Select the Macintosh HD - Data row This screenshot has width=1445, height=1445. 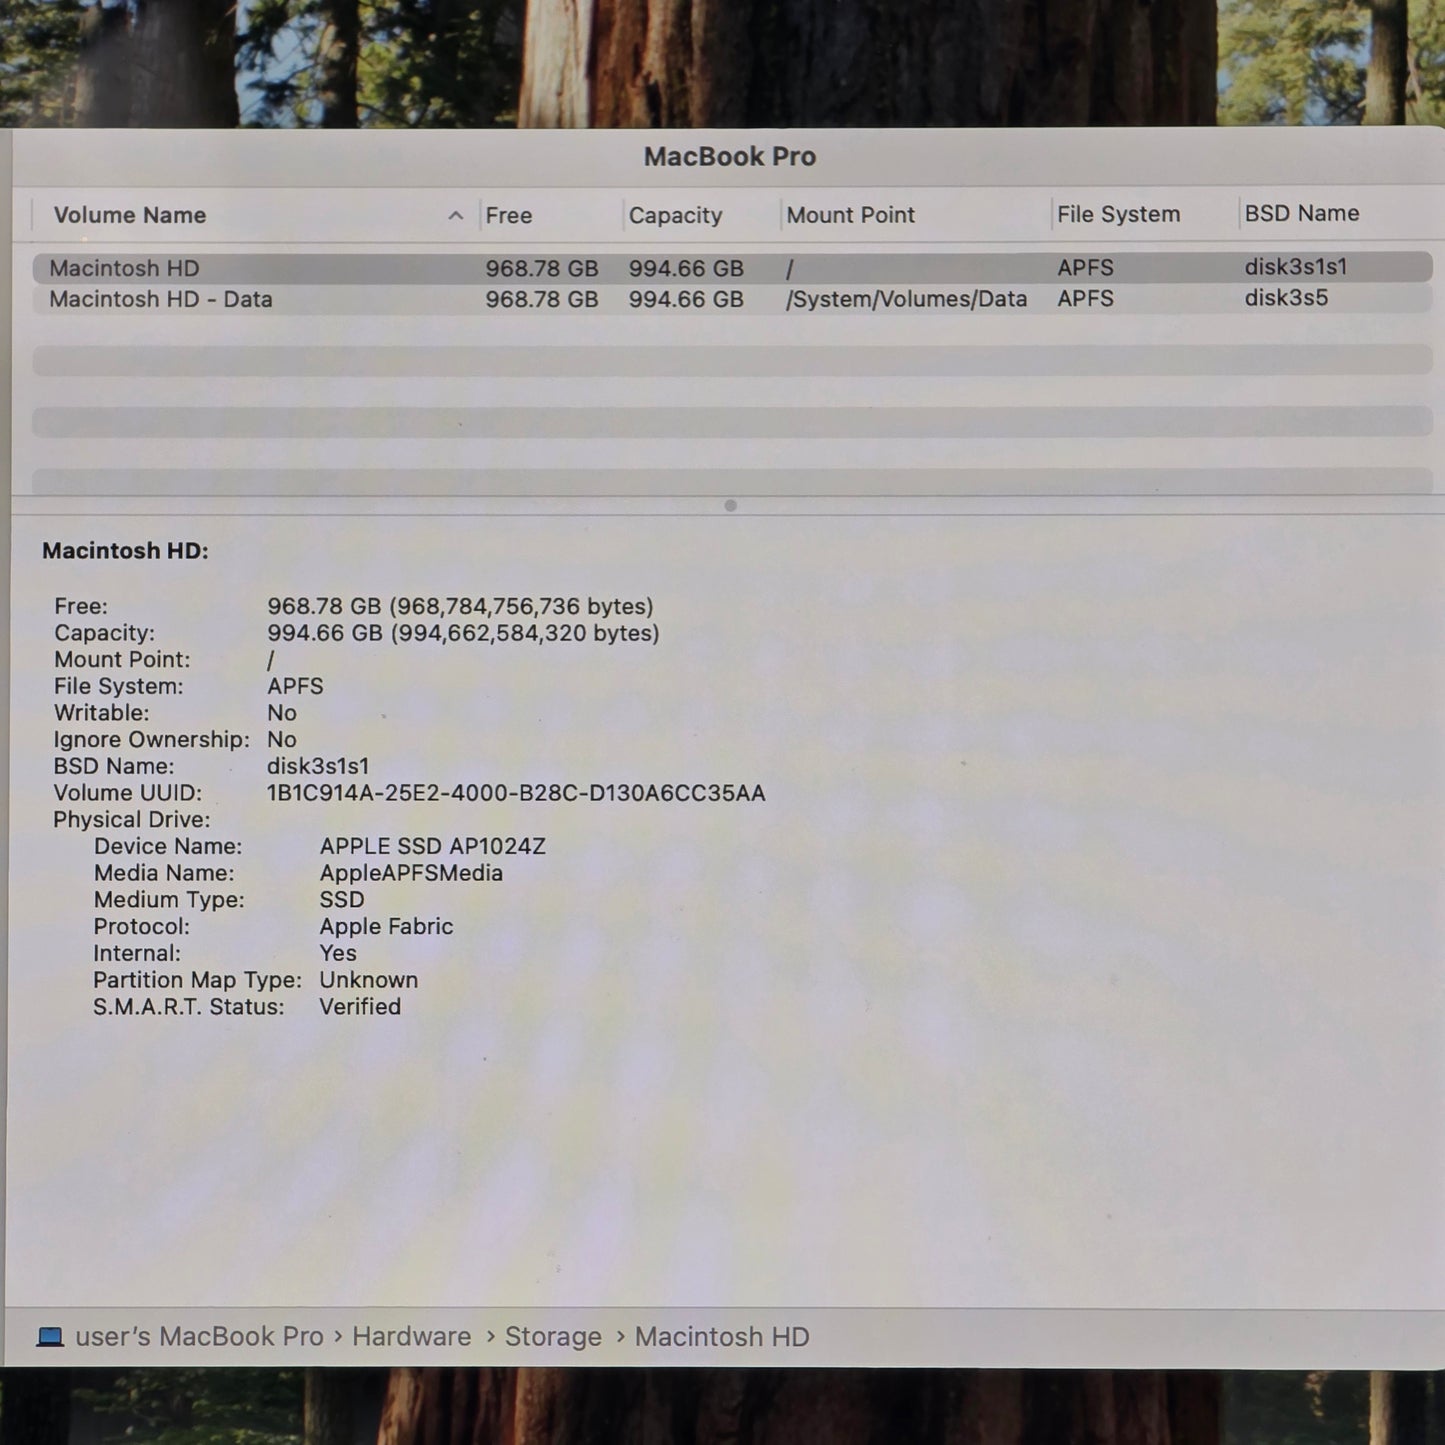pos(161,299)
